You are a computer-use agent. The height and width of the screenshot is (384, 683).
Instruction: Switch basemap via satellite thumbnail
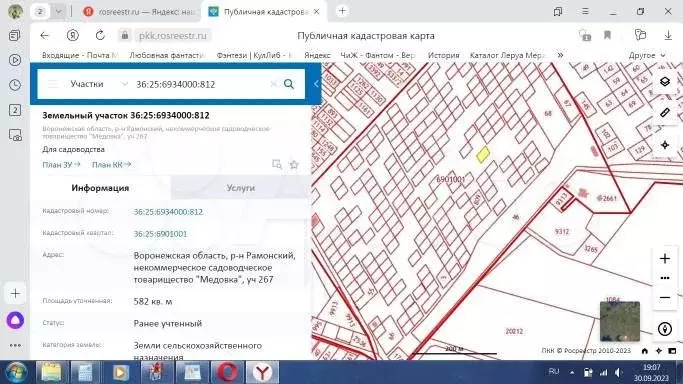point(619,321)
